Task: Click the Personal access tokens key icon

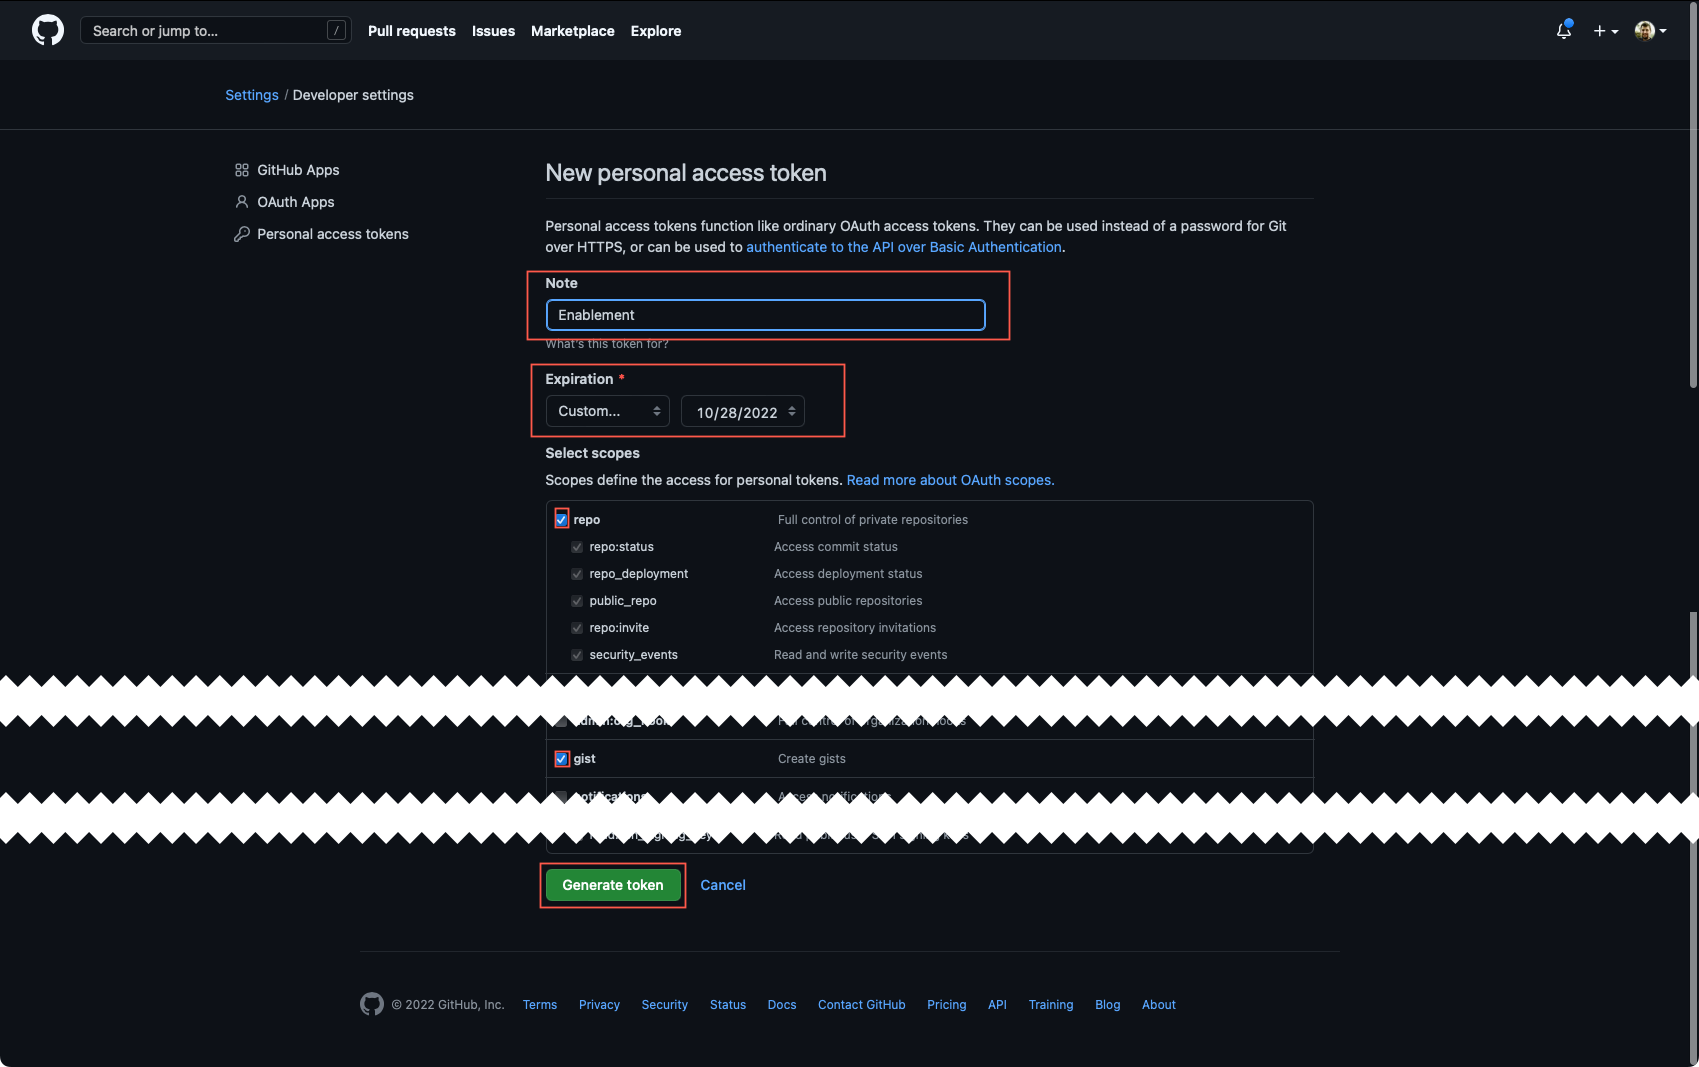Action: coord(242,234)
